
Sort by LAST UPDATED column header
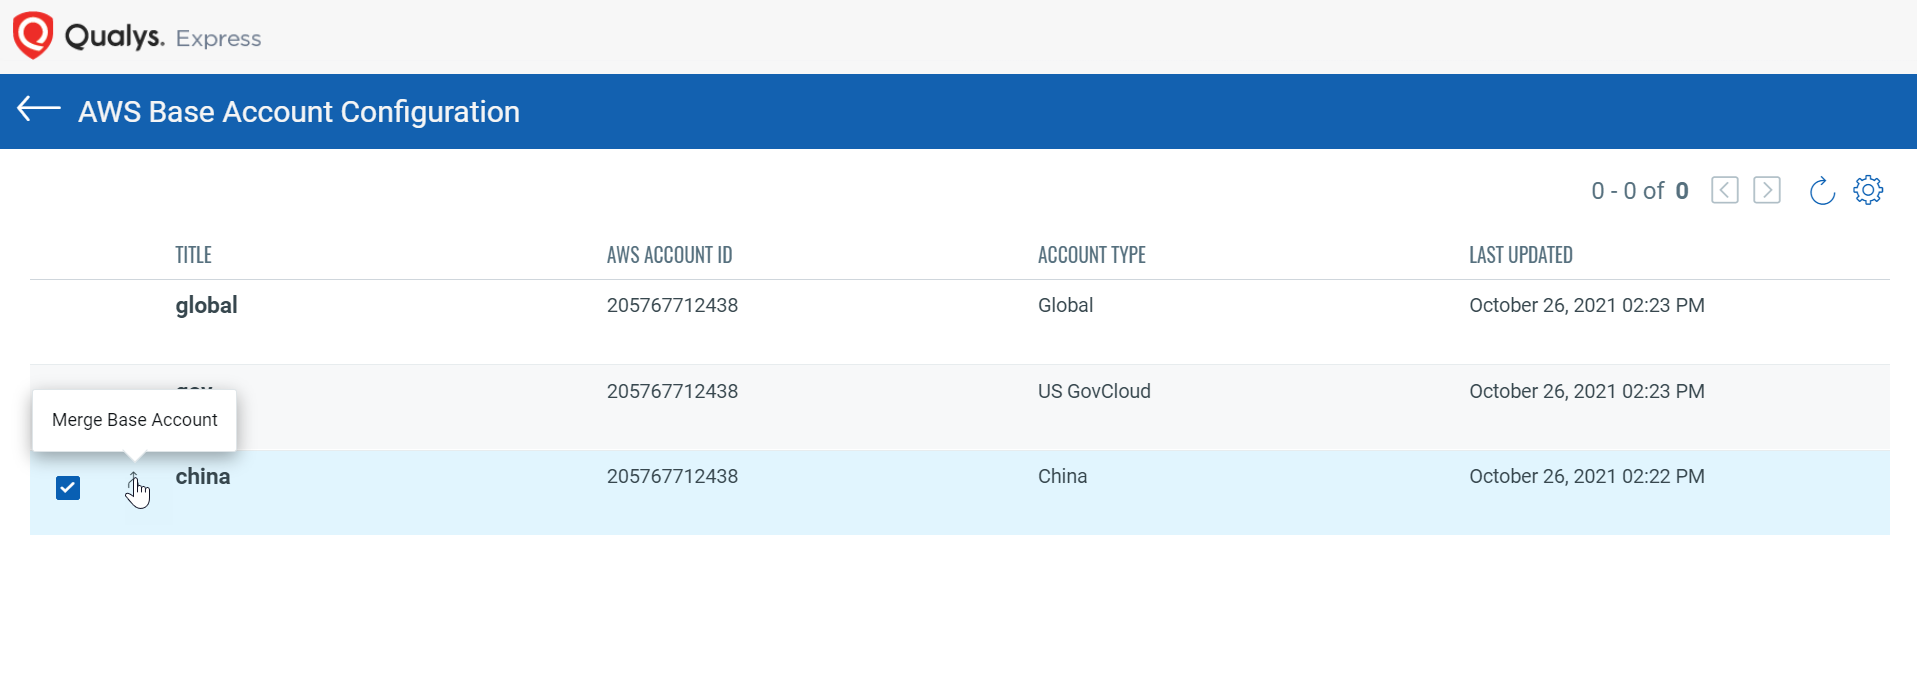[x=1520, y=255]
